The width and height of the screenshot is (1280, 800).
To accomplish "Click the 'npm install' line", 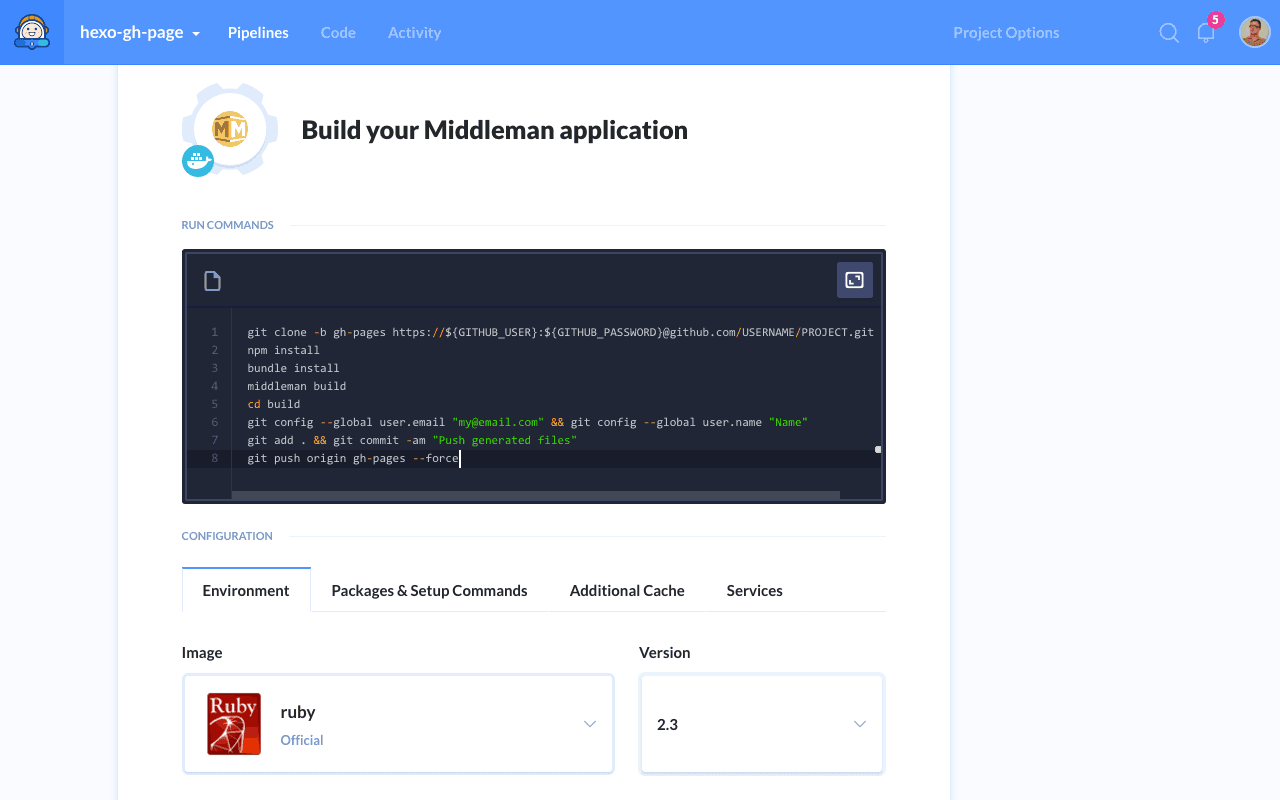I will click(283, 350).
